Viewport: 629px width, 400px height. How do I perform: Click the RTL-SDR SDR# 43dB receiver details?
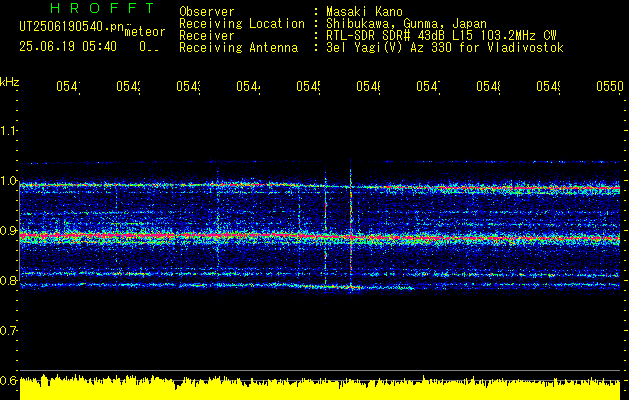coord(441,36)
